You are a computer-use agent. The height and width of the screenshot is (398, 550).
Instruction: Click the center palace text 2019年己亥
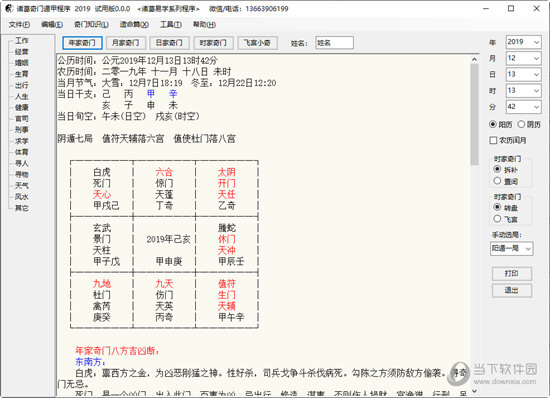(x=168, y=240)
